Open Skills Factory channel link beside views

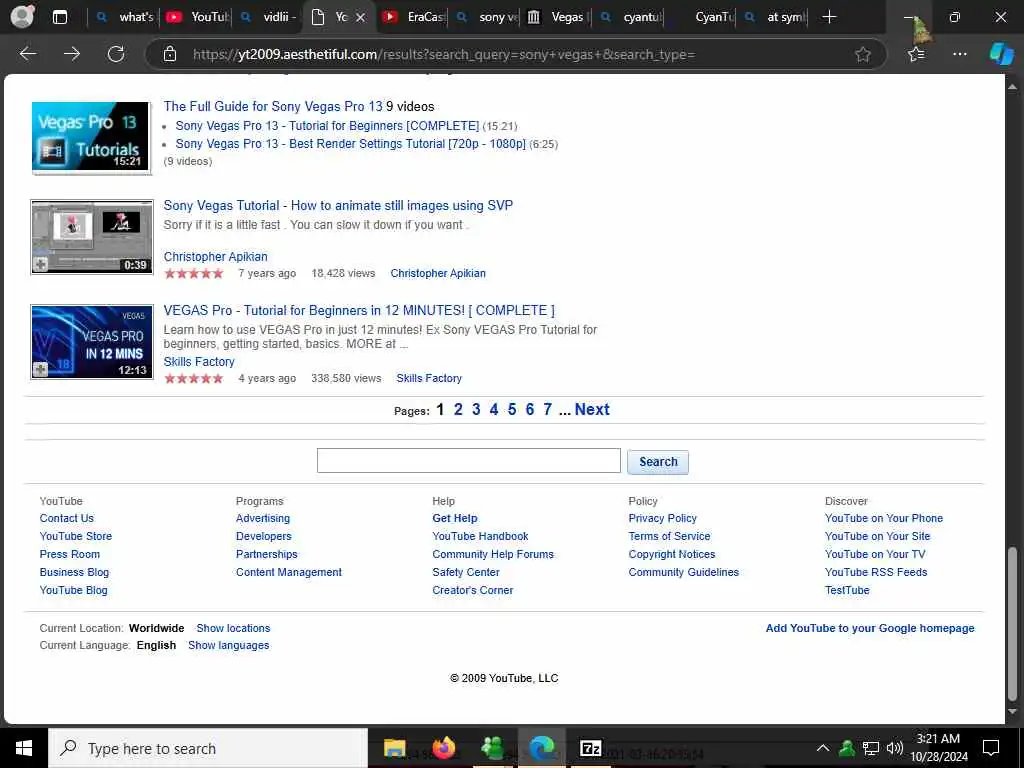(429, 378)
